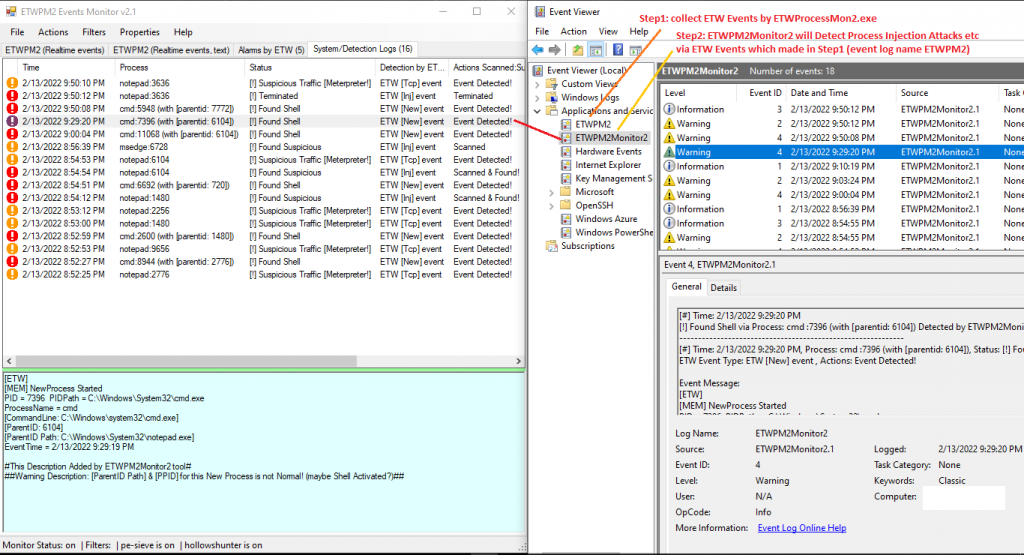Click the Back arrow in Event Viewer toolbar
Screen dimensions: 1024x555
tap(538, 50)
